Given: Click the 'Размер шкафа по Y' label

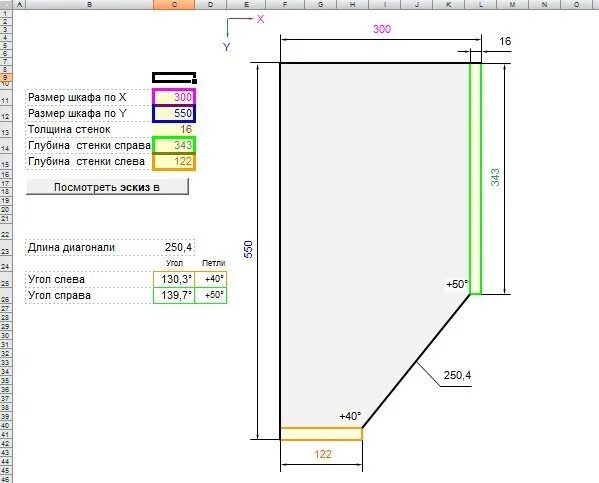Looking at the screenshot, I should [77, 113].
